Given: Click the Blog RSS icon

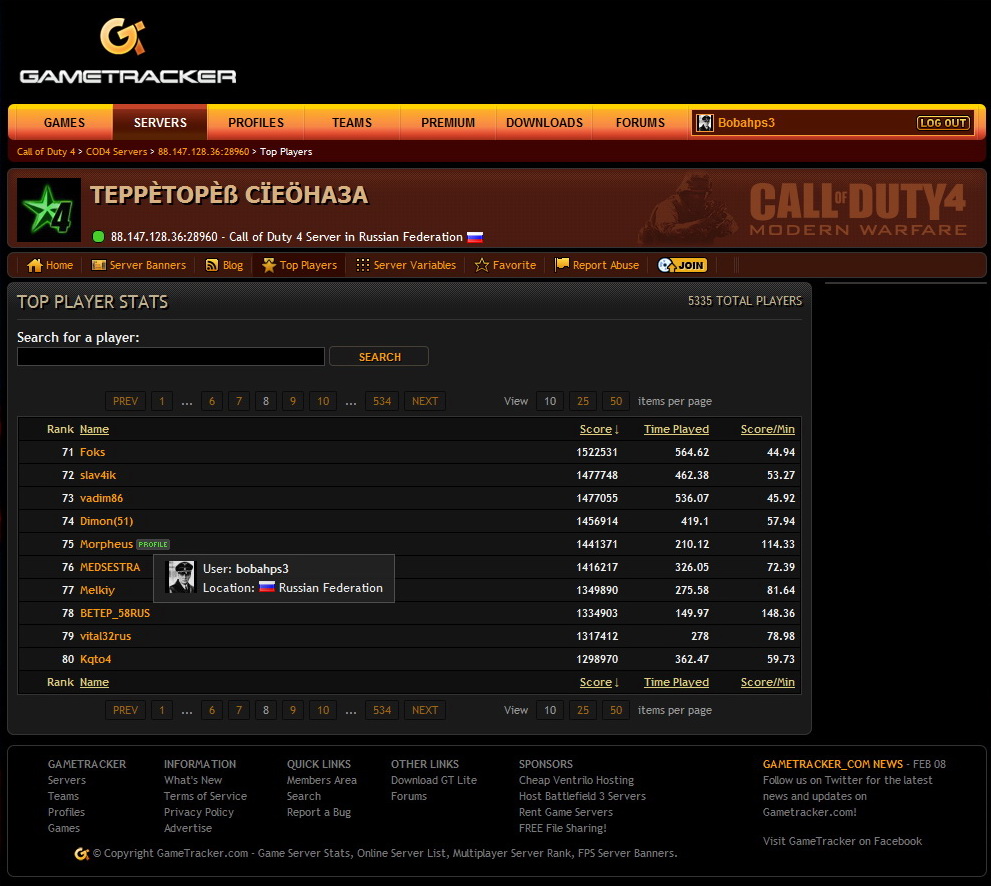Looking at the screenshot, I should coord(212,265).
